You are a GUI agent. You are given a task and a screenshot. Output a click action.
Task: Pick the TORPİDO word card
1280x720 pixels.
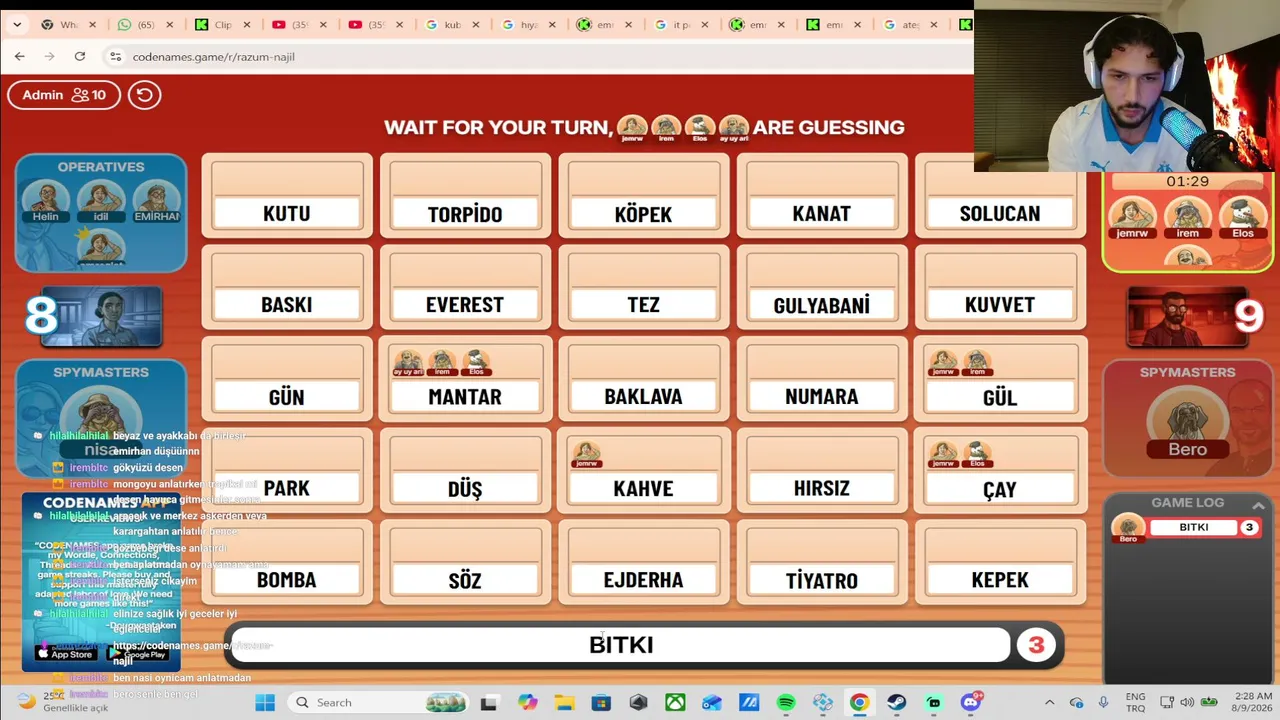465,197
